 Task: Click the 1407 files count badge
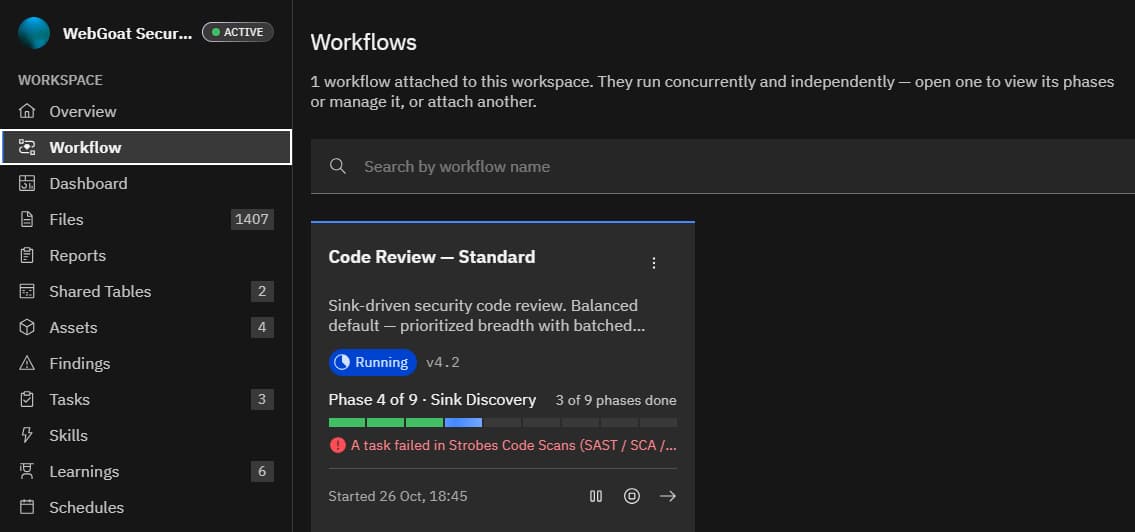tap(252, 219)
